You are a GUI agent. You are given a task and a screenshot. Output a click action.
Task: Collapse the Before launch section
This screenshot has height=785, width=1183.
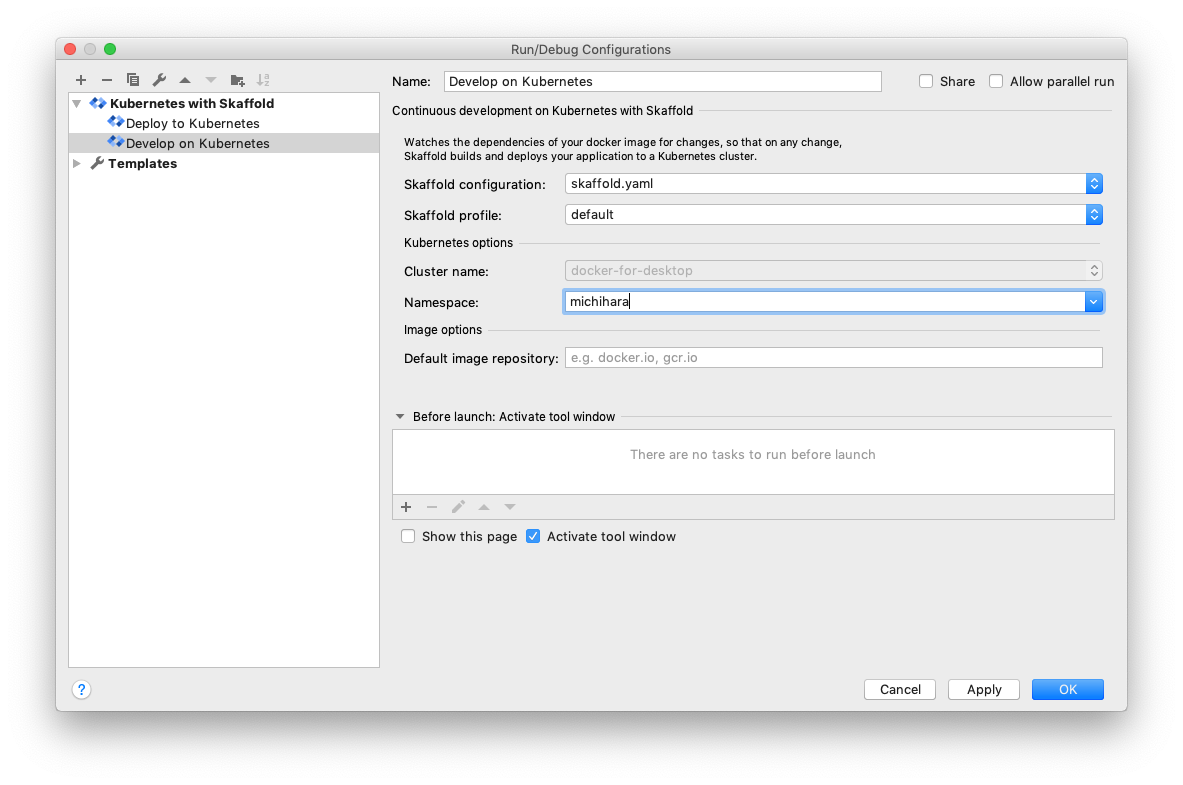click(400, 416)
